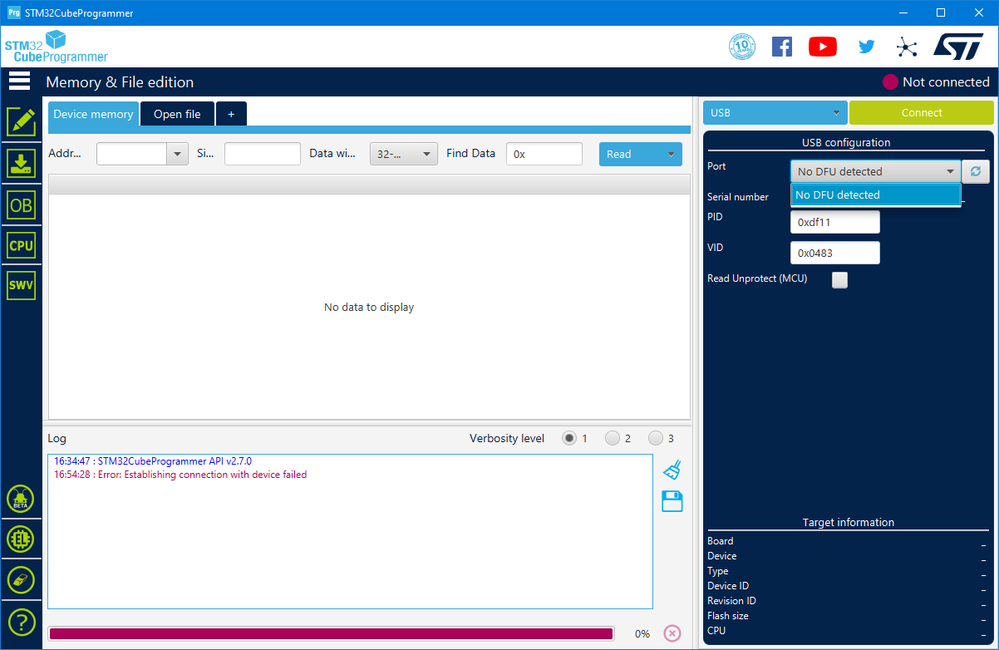Open the Twitter link icon

click(x=866, y=47)
